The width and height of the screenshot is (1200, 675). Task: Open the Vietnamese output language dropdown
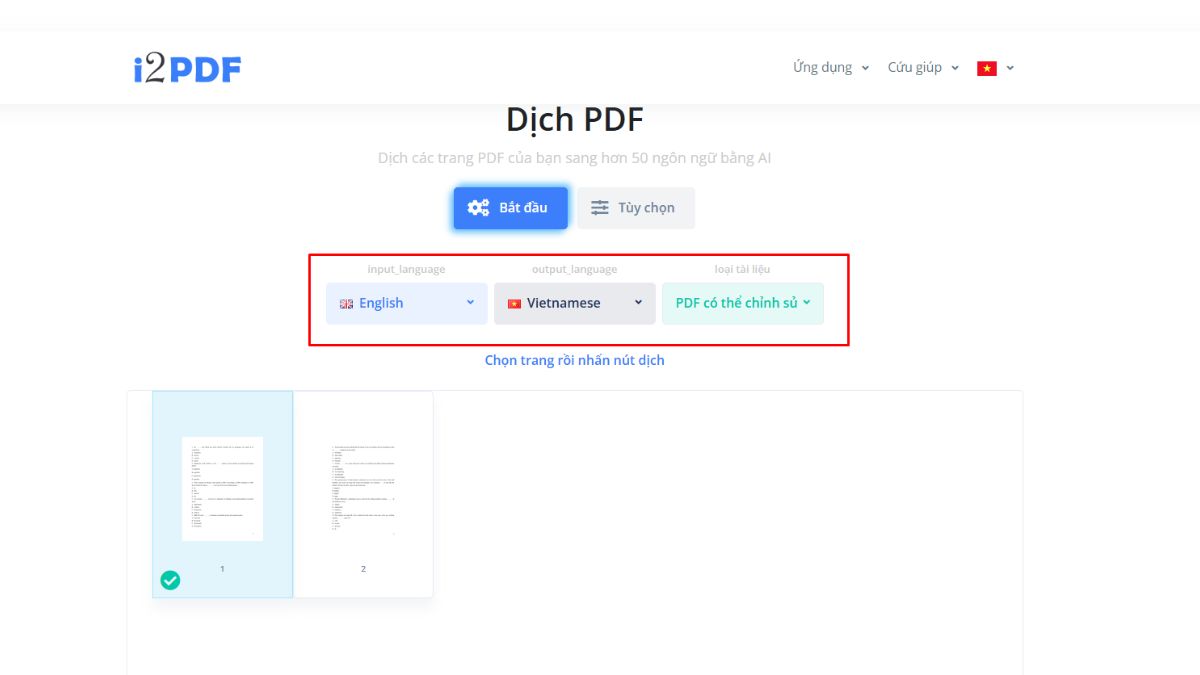pyautogui.click(x=575, y=303)
